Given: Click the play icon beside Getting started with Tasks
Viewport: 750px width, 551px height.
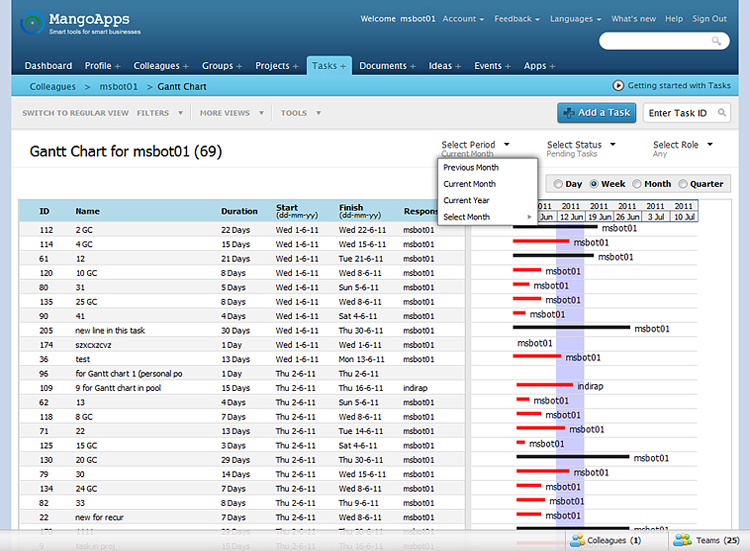Looking at the screenshot, I should tap(618, 86).
